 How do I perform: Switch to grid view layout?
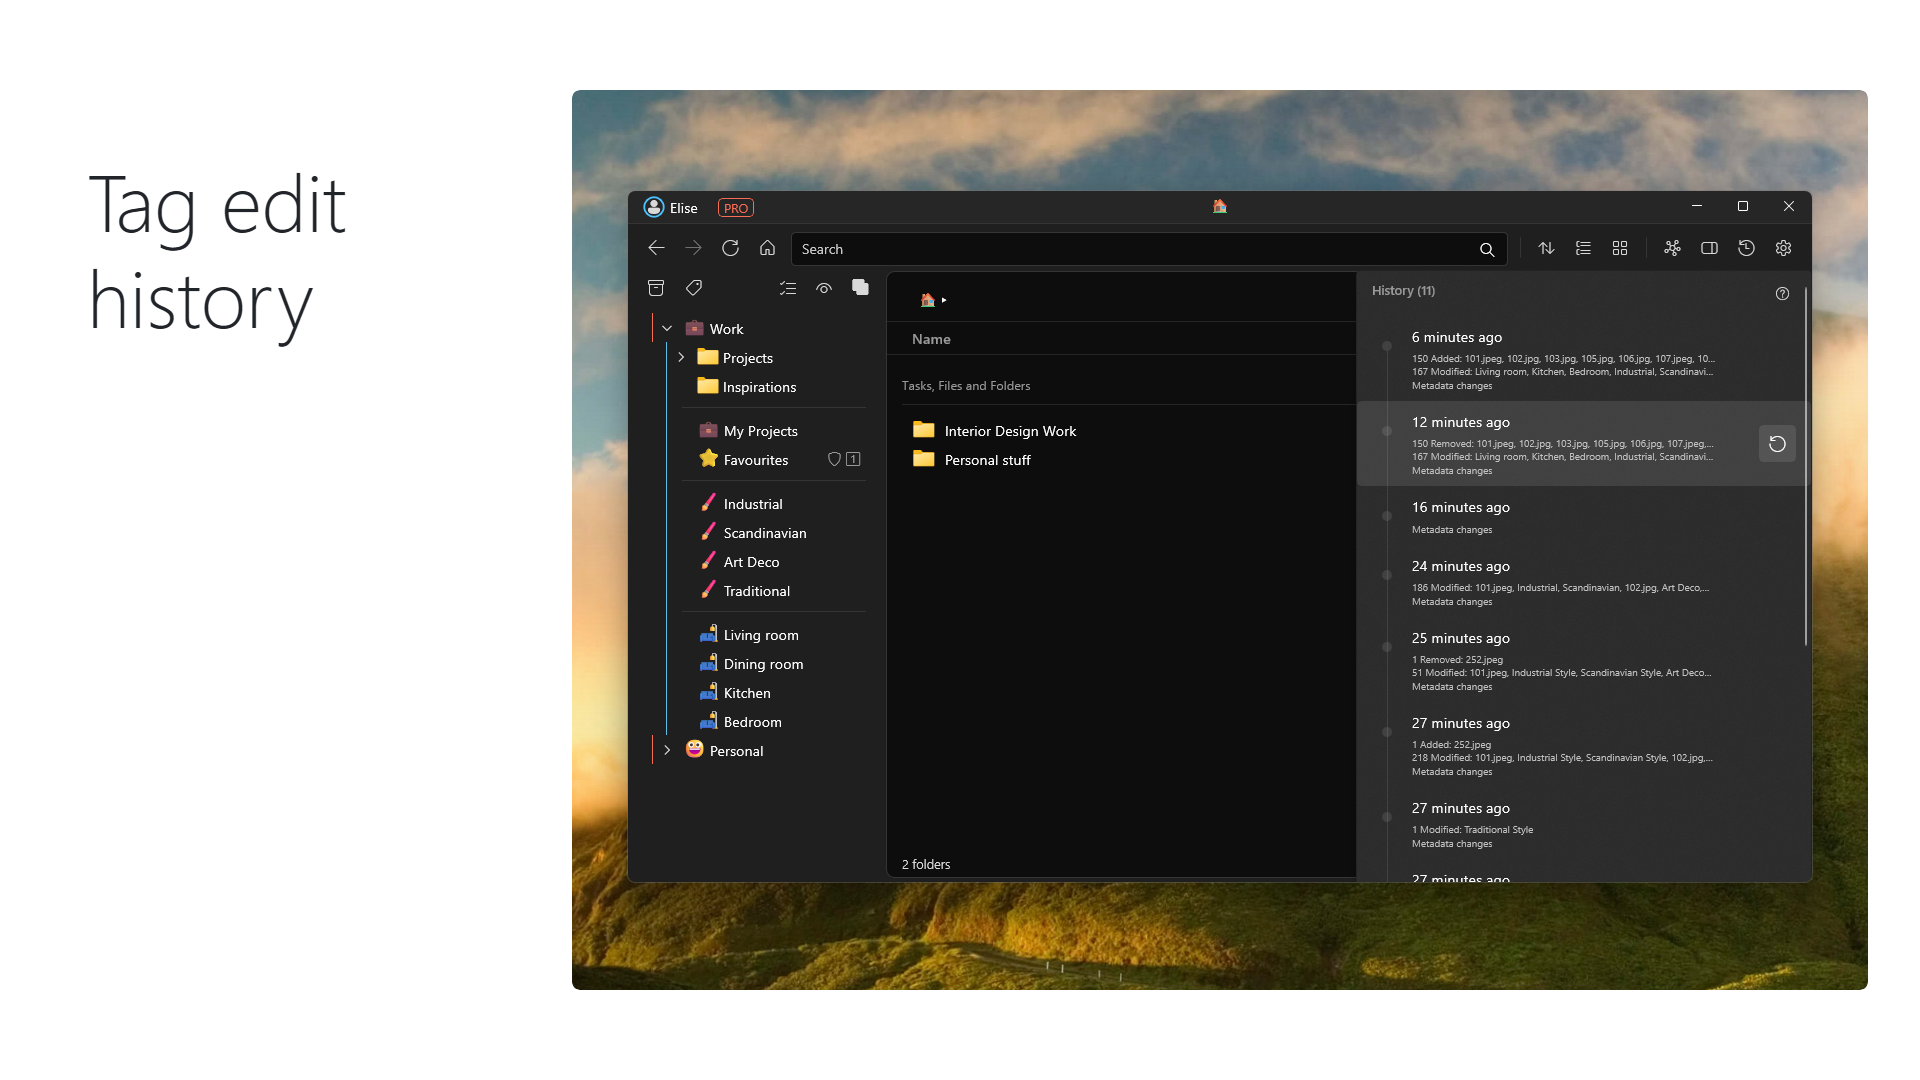click(1620, 248)
